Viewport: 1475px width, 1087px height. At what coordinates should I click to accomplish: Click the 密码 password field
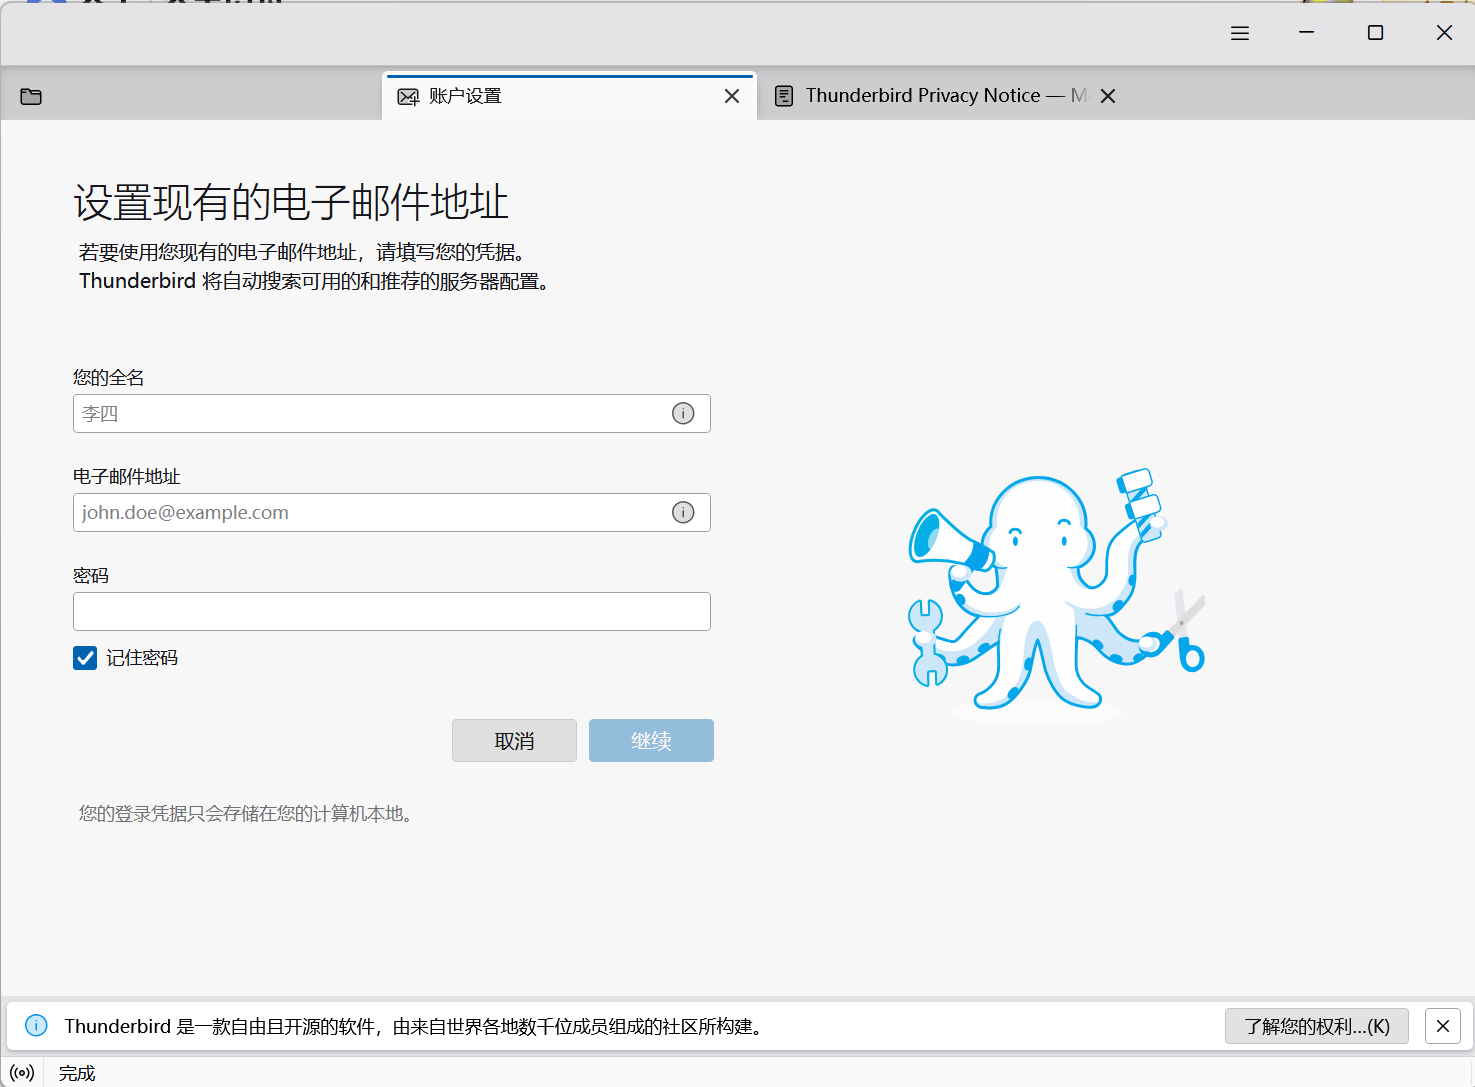coord(391,611)
